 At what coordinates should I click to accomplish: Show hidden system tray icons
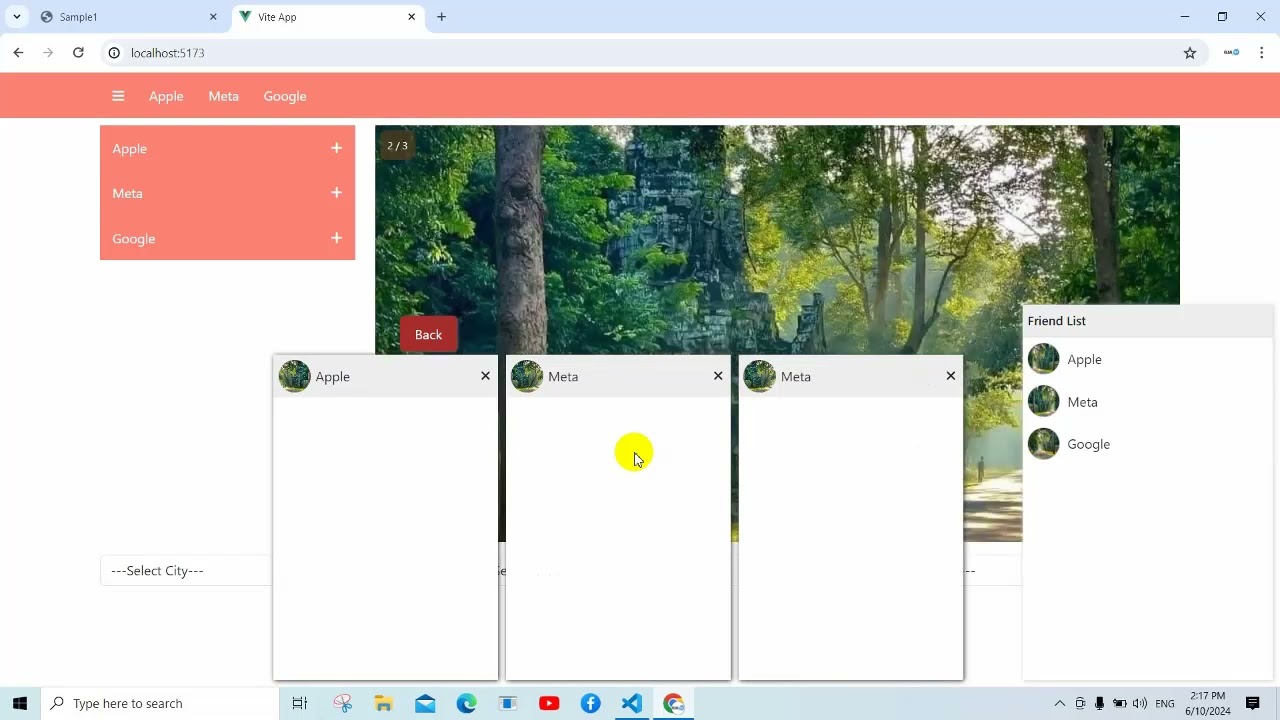(1060, 704)
